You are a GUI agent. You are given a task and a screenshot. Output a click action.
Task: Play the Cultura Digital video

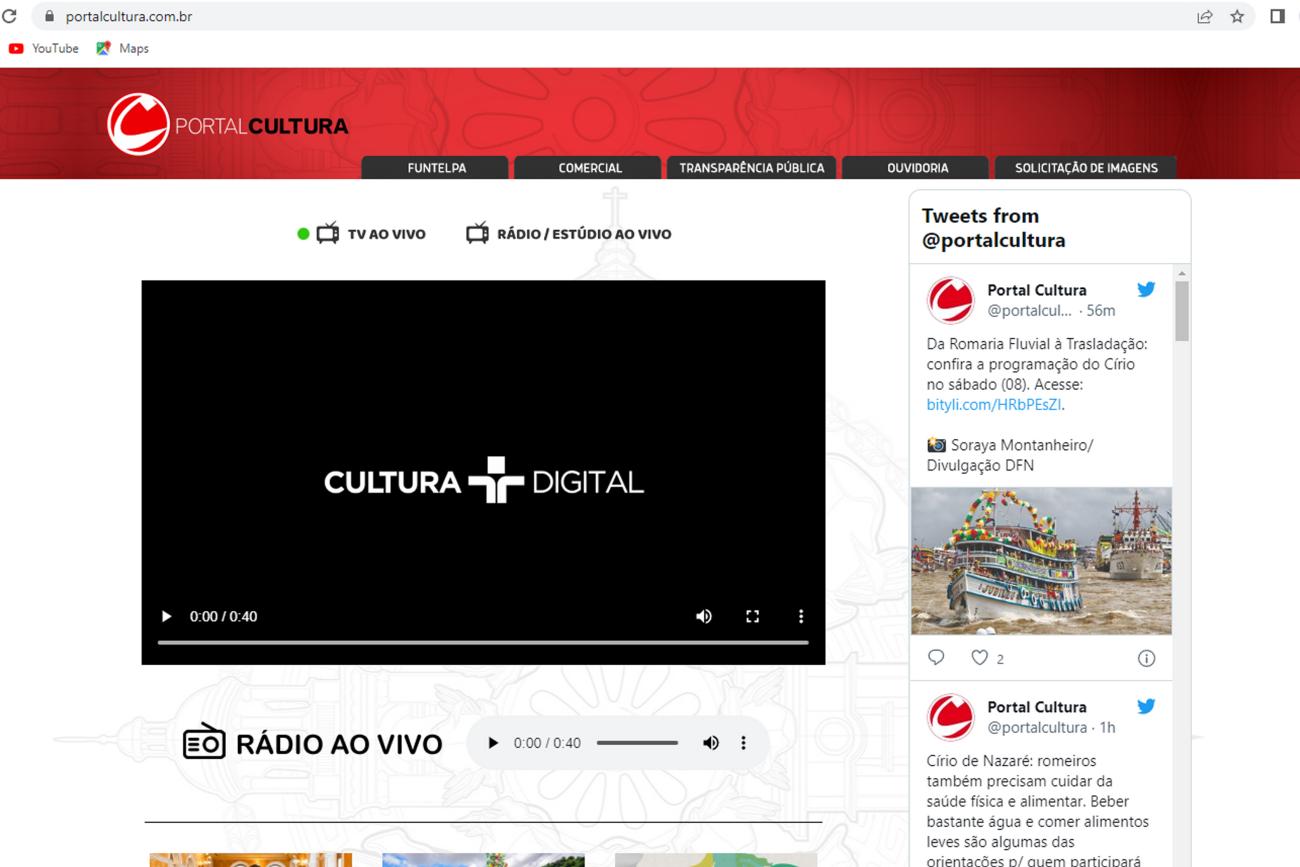[x=166, y=616]
